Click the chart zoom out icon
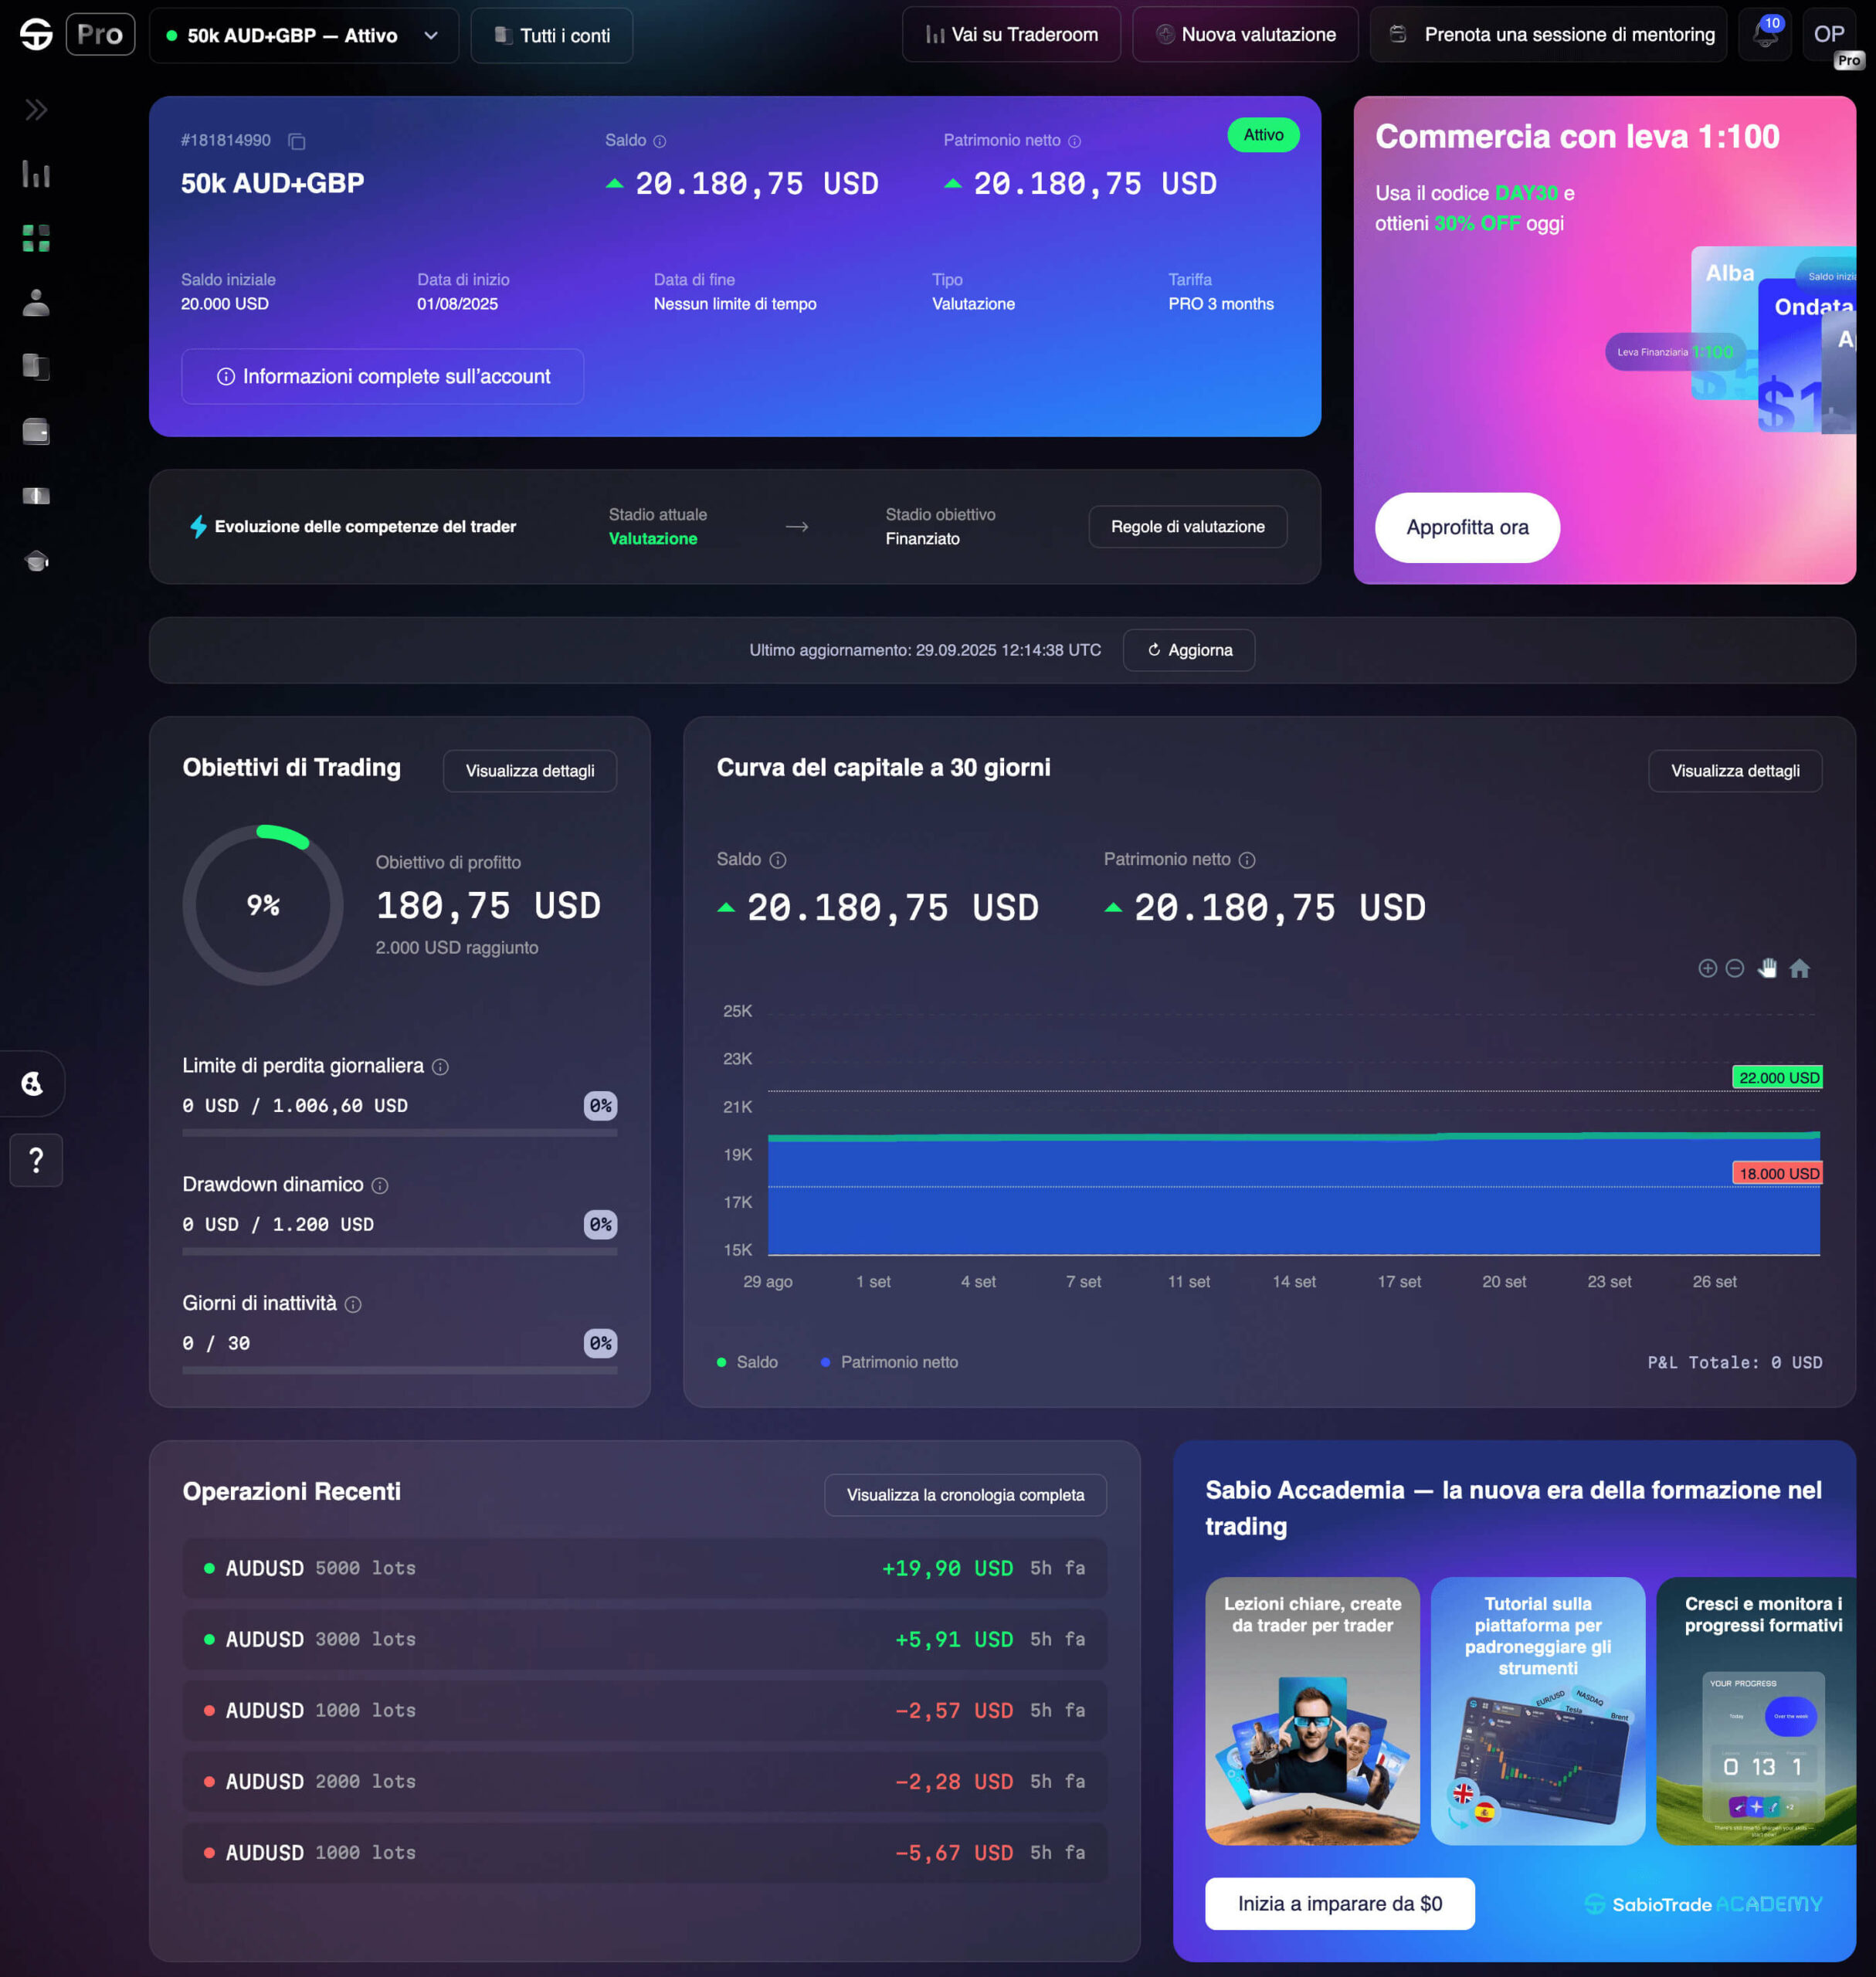Screen dimensions: 1876x1977 click(x=1735, y=968)
